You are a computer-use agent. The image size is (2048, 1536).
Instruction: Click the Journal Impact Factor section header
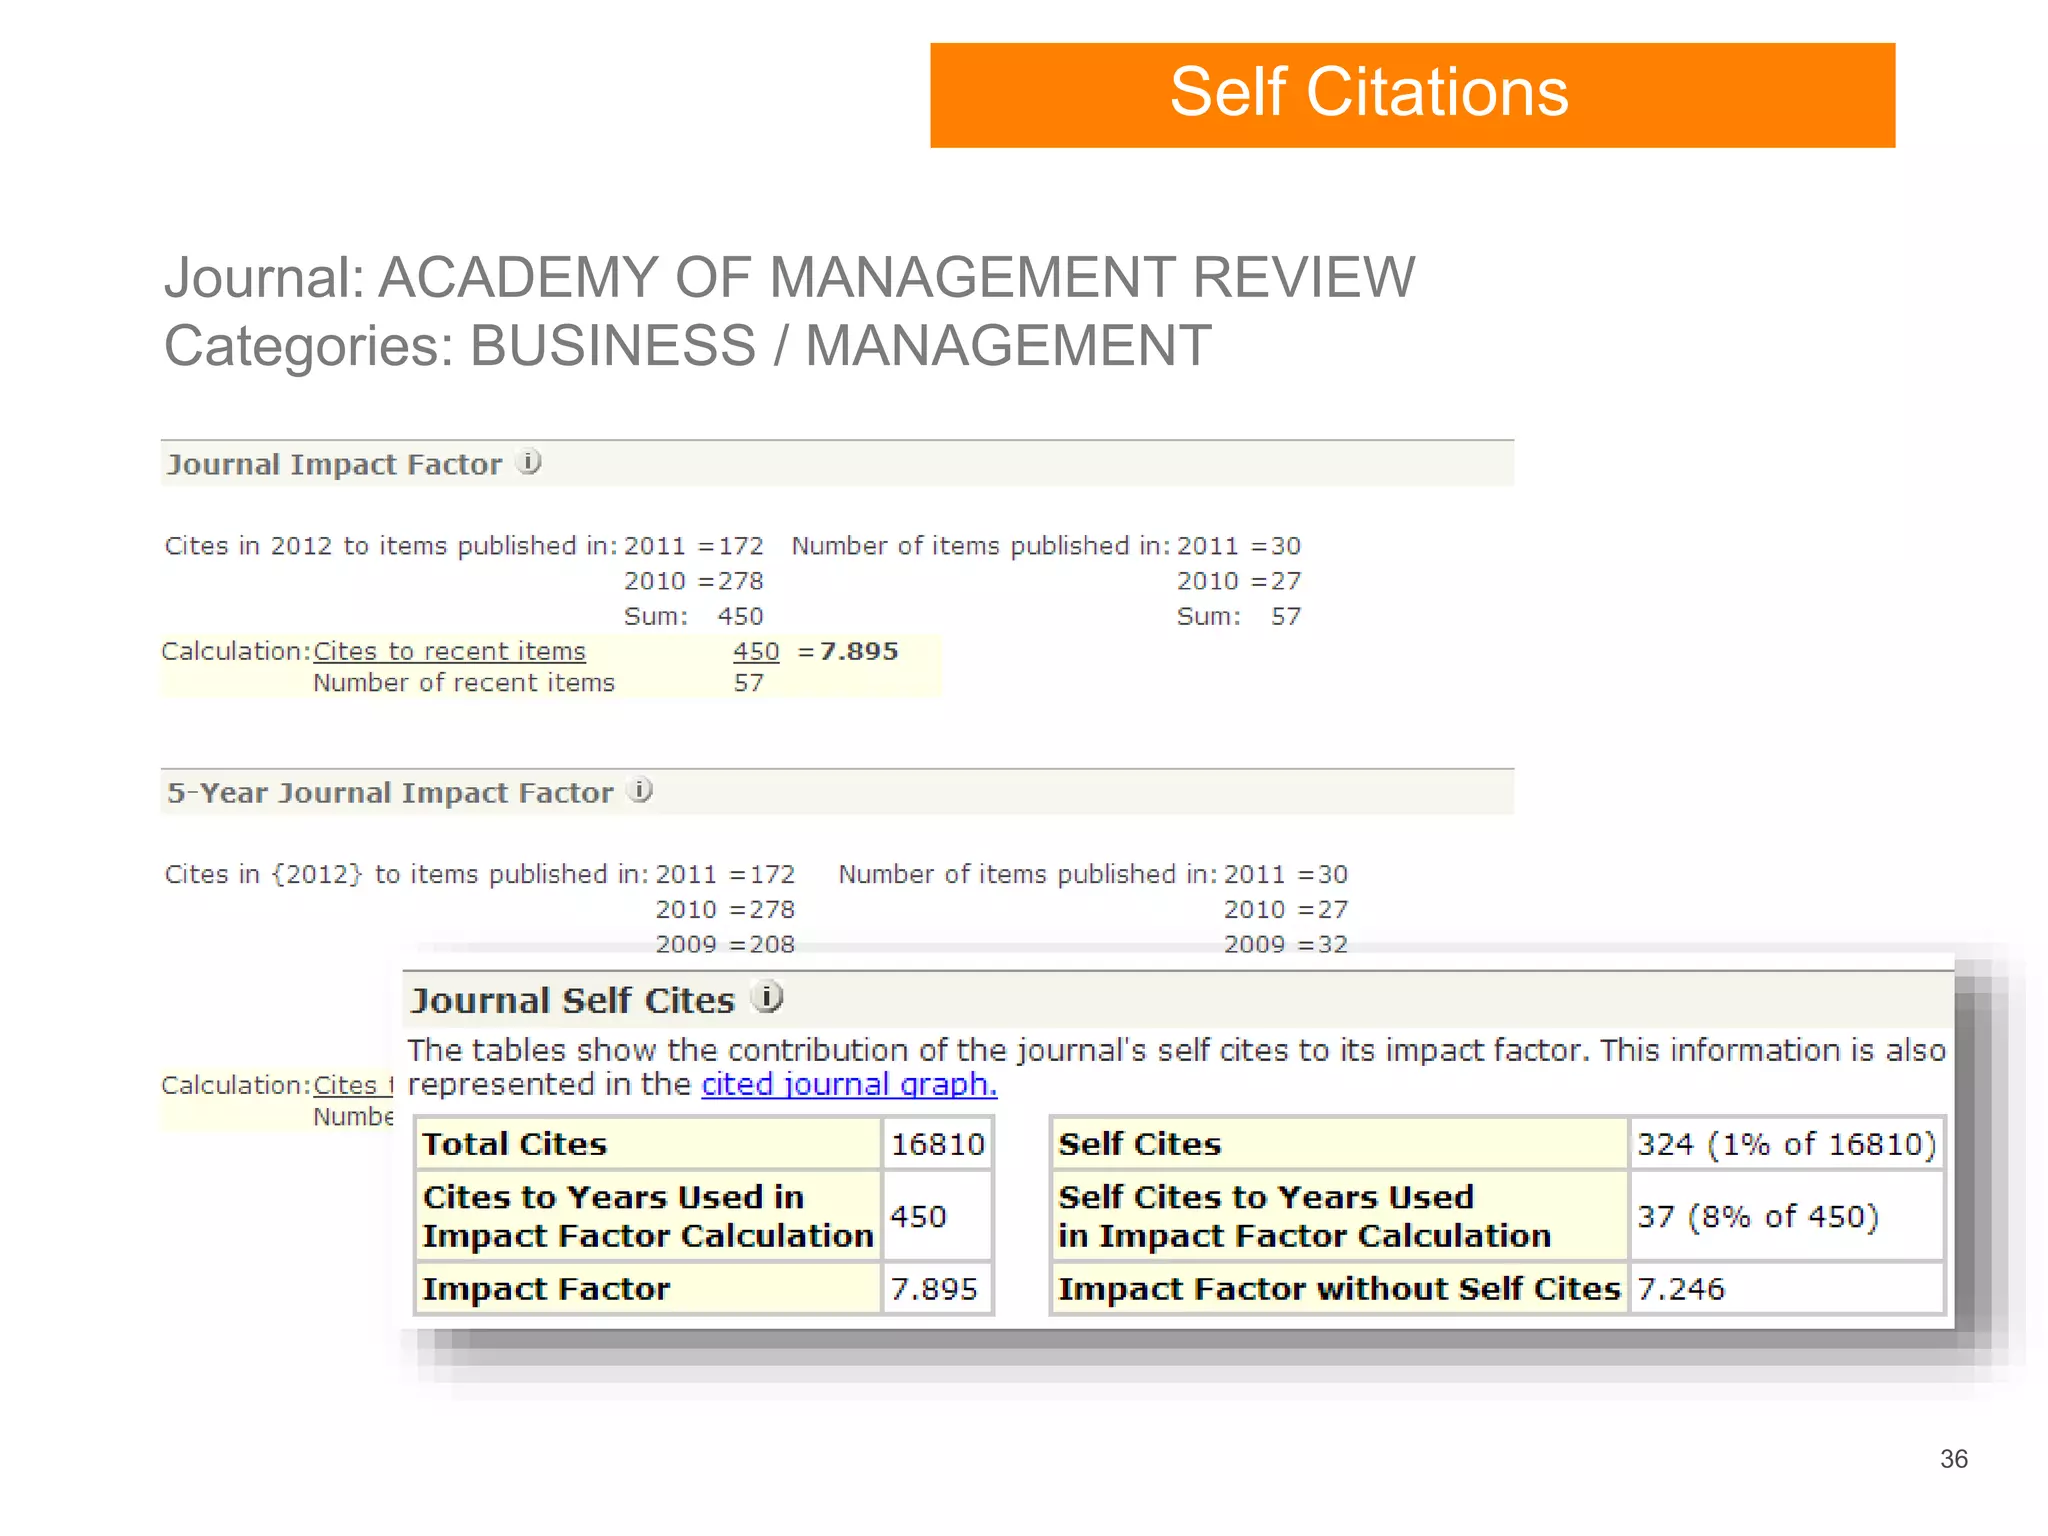pos(837,464)
